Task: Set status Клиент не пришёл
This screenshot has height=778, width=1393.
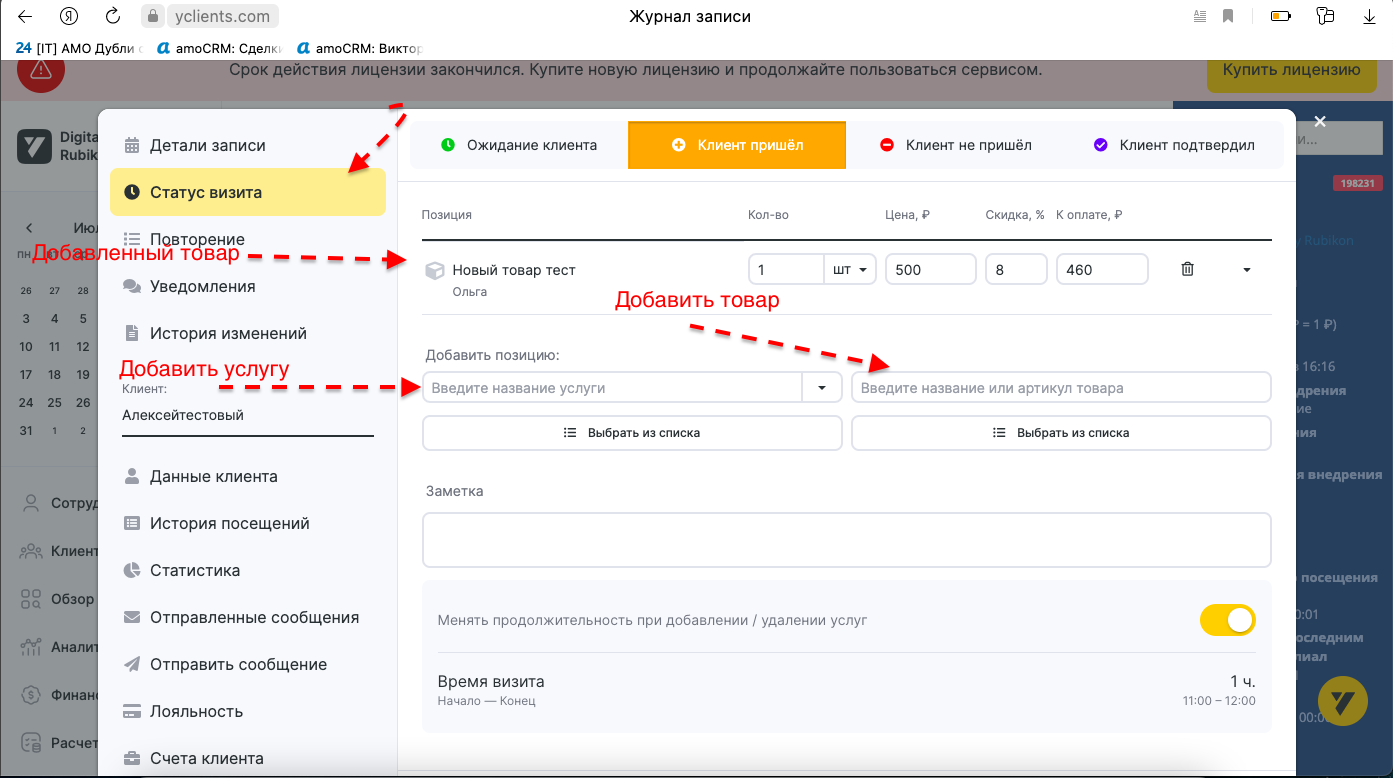Action: 955,145
